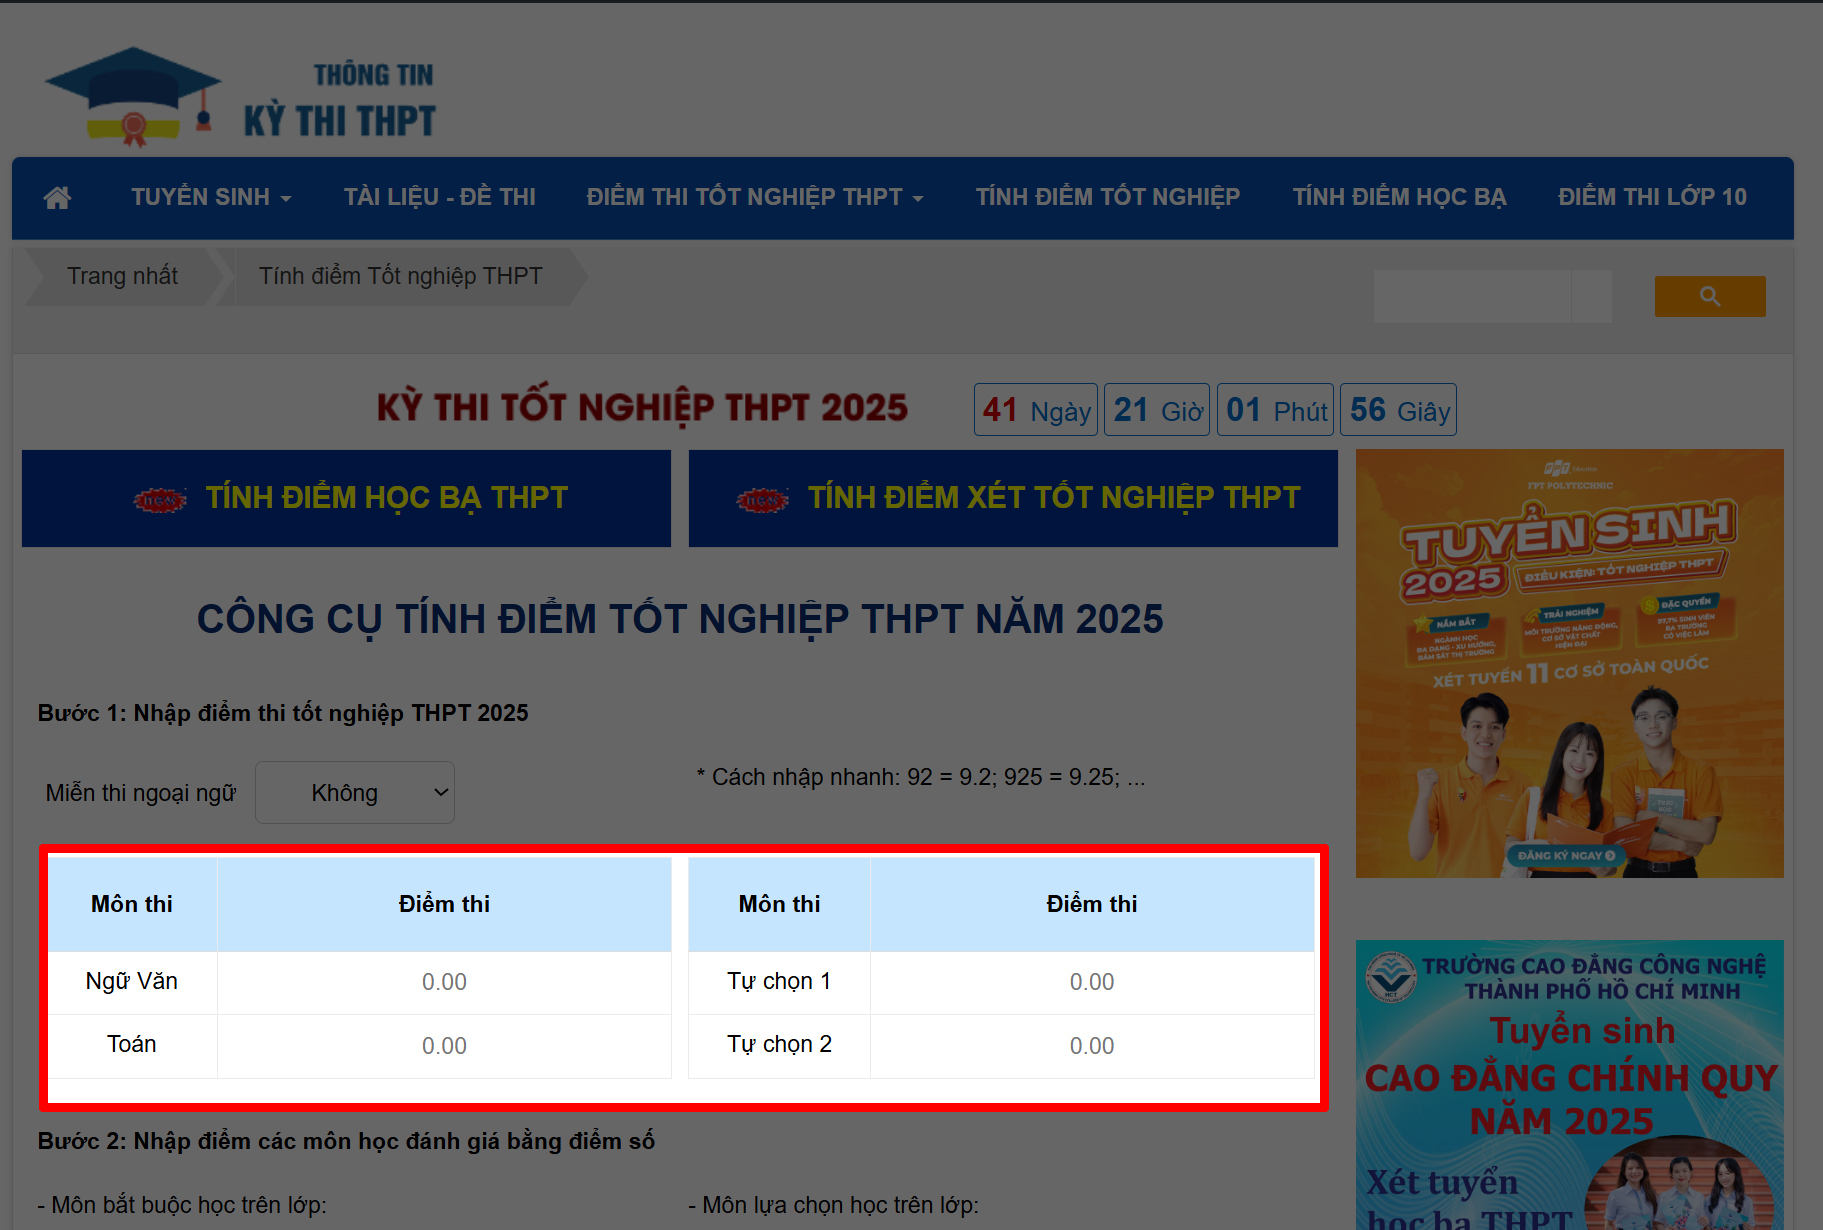Open Điểm thi lớp 10 menu item
The image size is (1823, 1230).
tap(1652, 197)
